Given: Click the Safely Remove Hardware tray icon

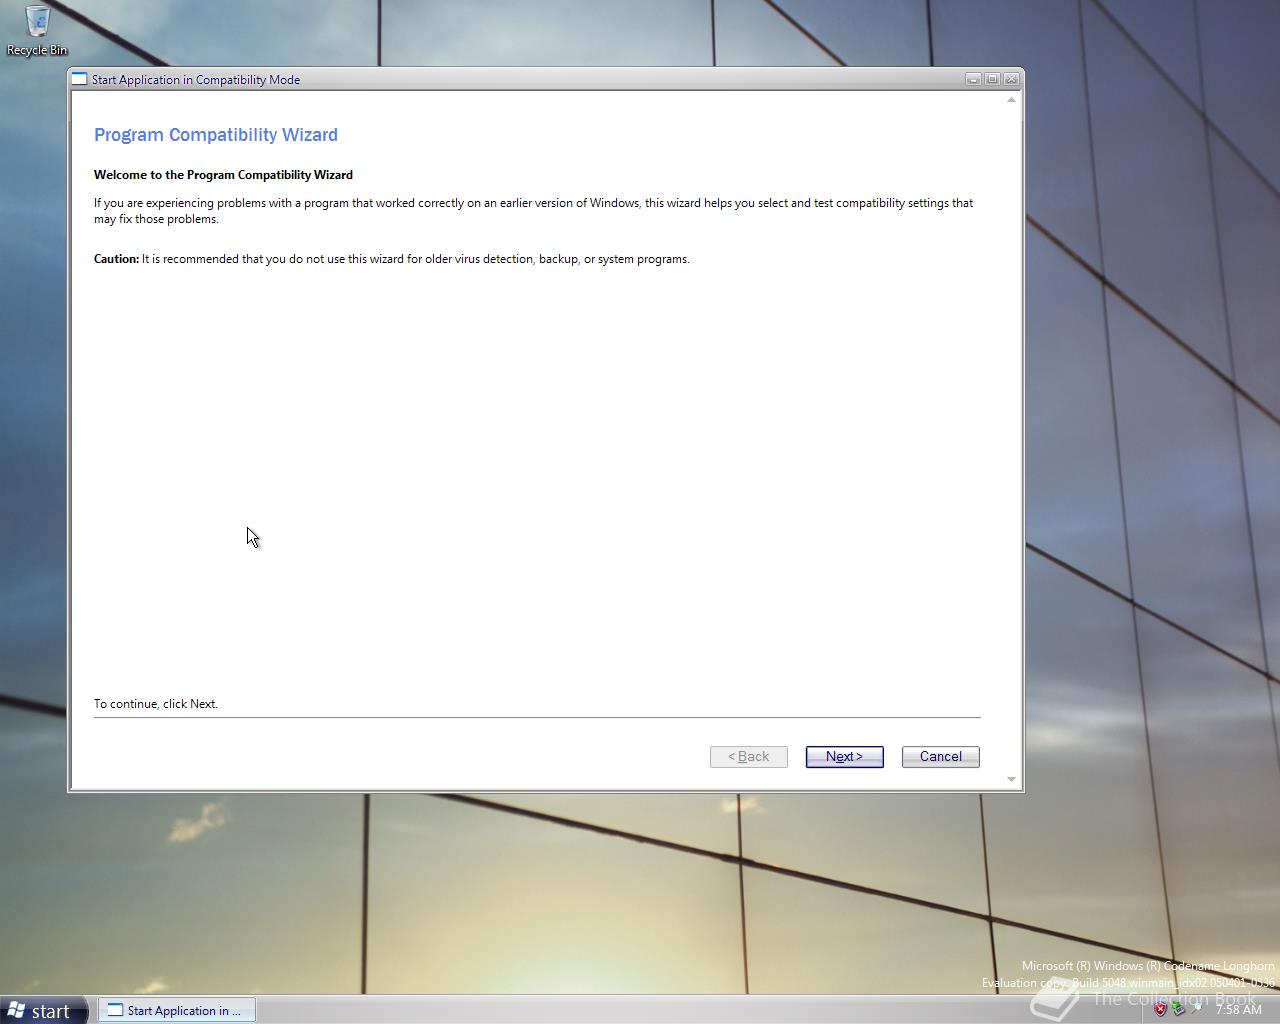Looking at the screenshot, I should (1178, 1009).
